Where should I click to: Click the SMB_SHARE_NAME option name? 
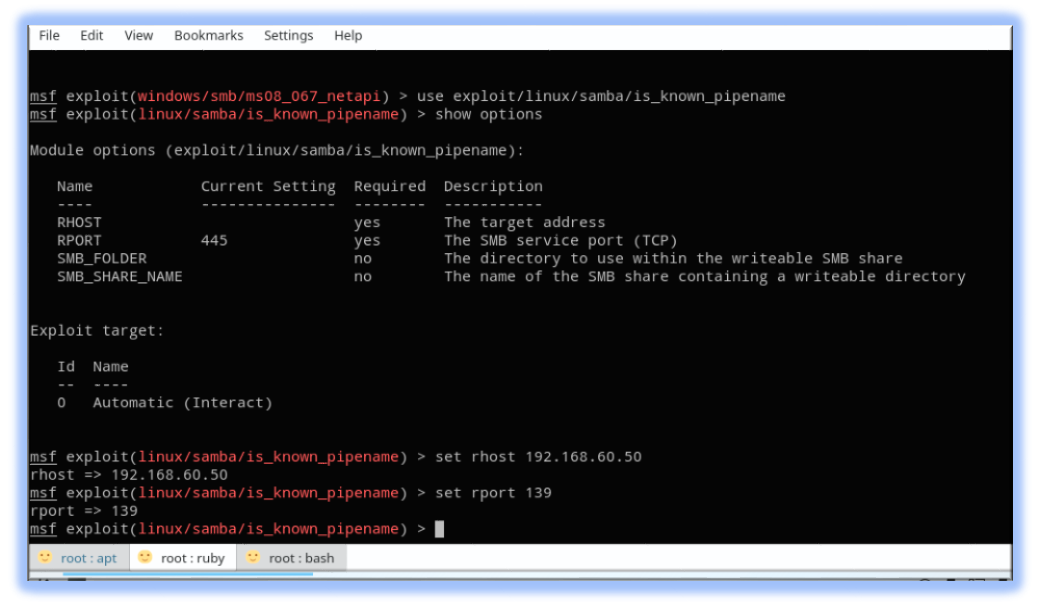[x=120, y=276]
